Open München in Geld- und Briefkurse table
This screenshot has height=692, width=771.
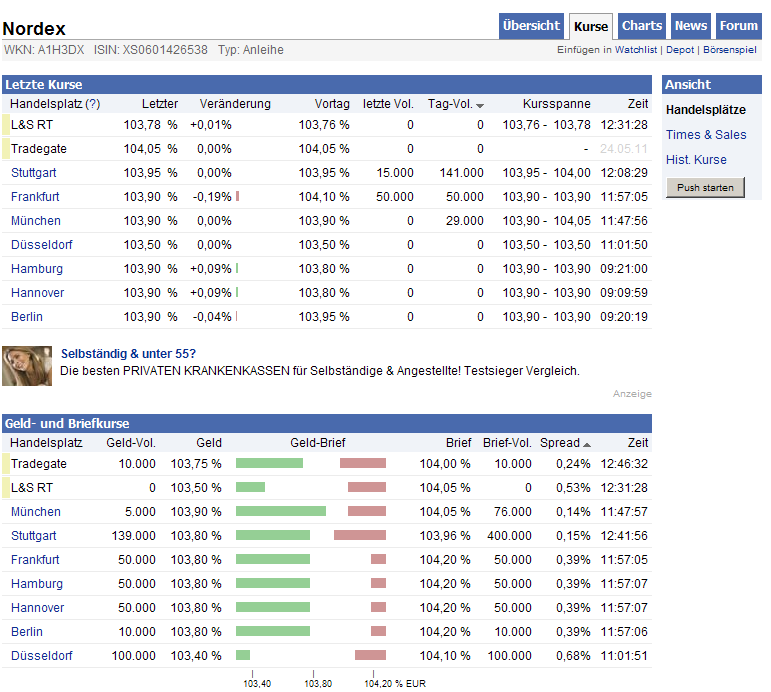36,512
